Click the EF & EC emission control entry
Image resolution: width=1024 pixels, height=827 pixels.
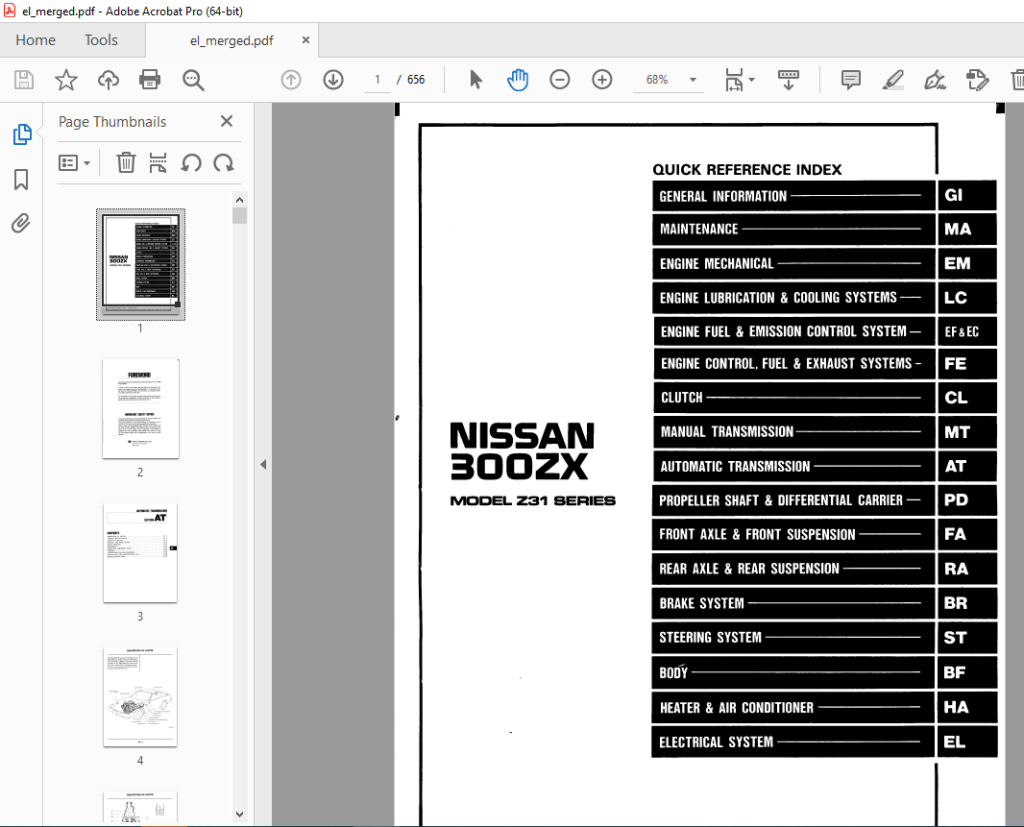(825, 331)
